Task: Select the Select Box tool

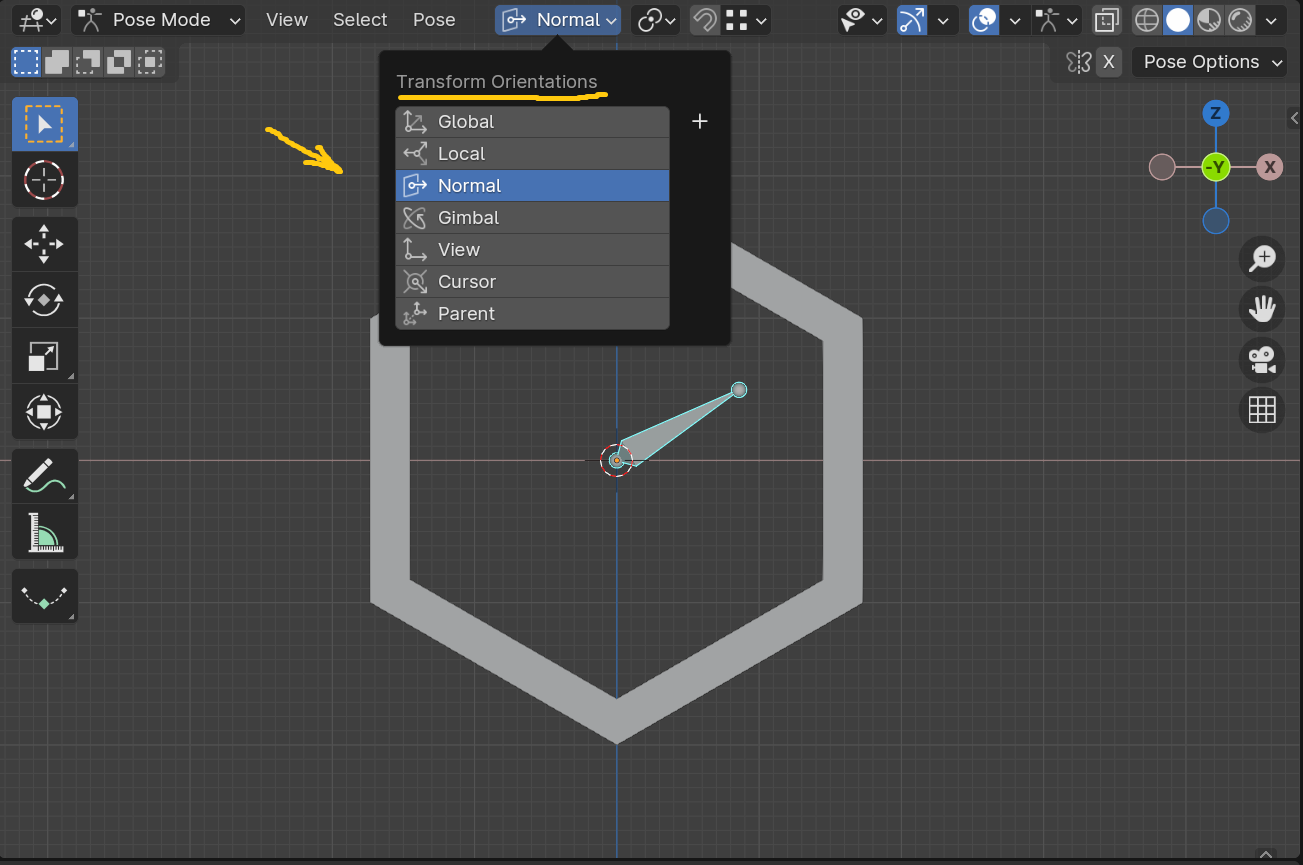Action: 44,124
